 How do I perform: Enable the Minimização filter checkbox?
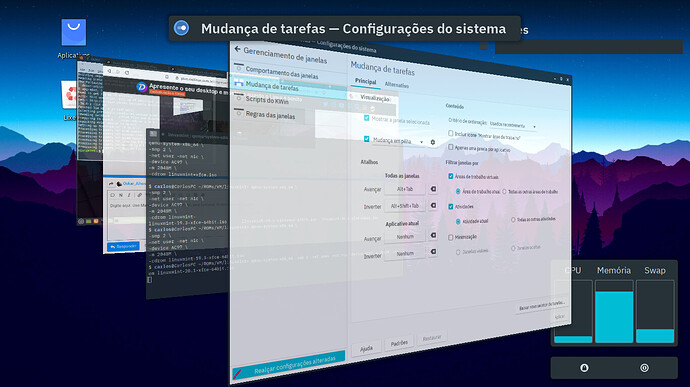451,237
